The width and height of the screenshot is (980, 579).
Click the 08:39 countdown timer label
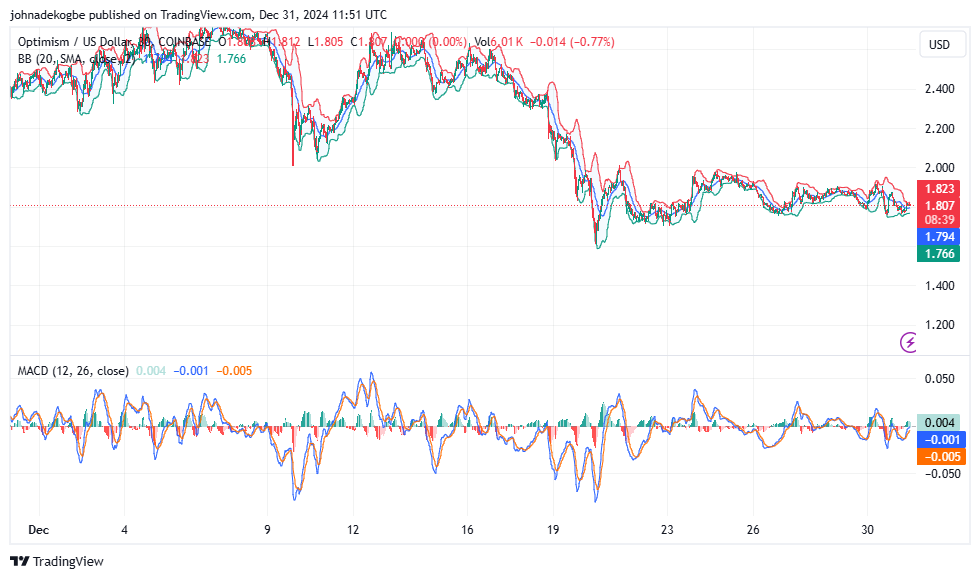[938, 220]
